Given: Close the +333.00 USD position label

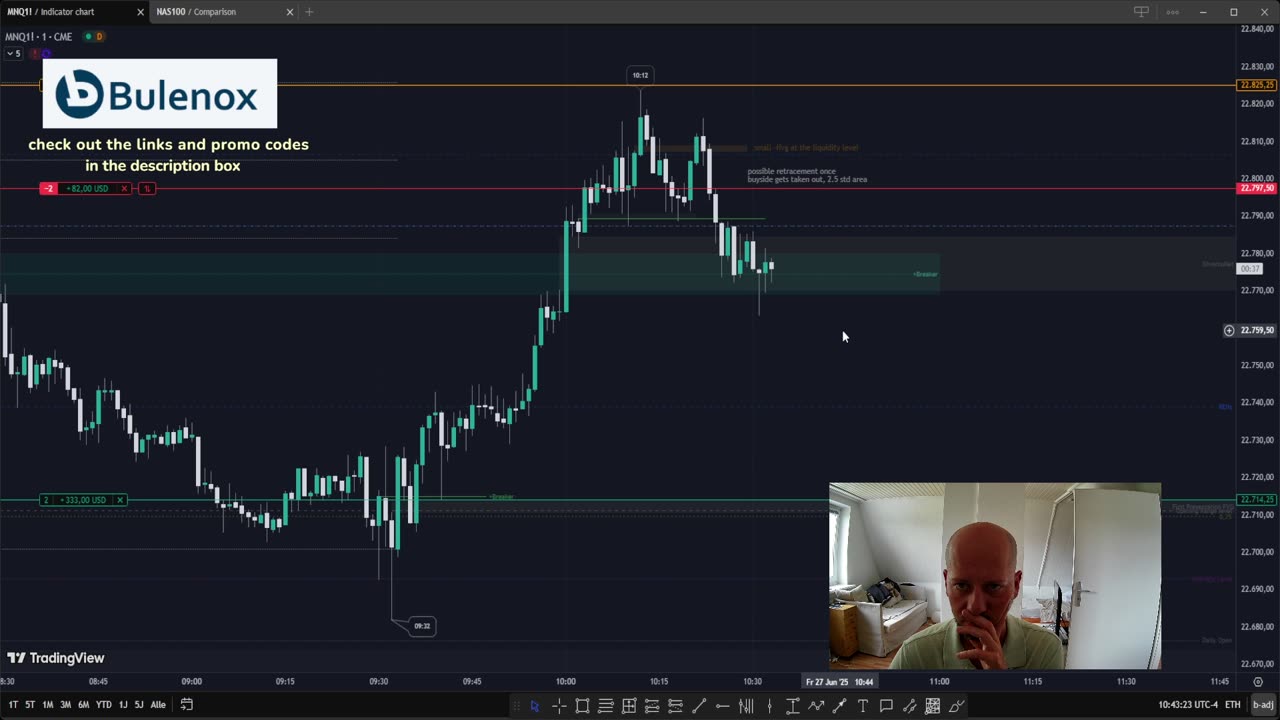Looking at the screenshot, I should (x=120, y=500).
